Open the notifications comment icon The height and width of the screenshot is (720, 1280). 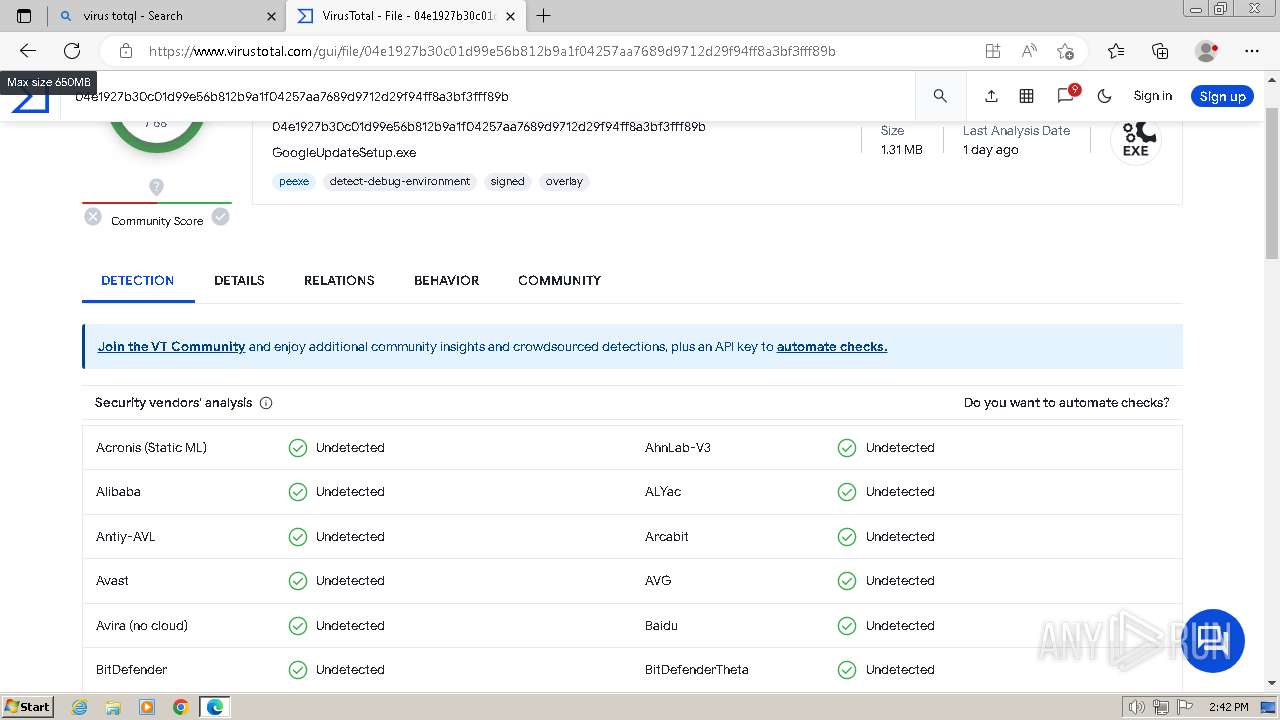click(x=1066, y=95)
